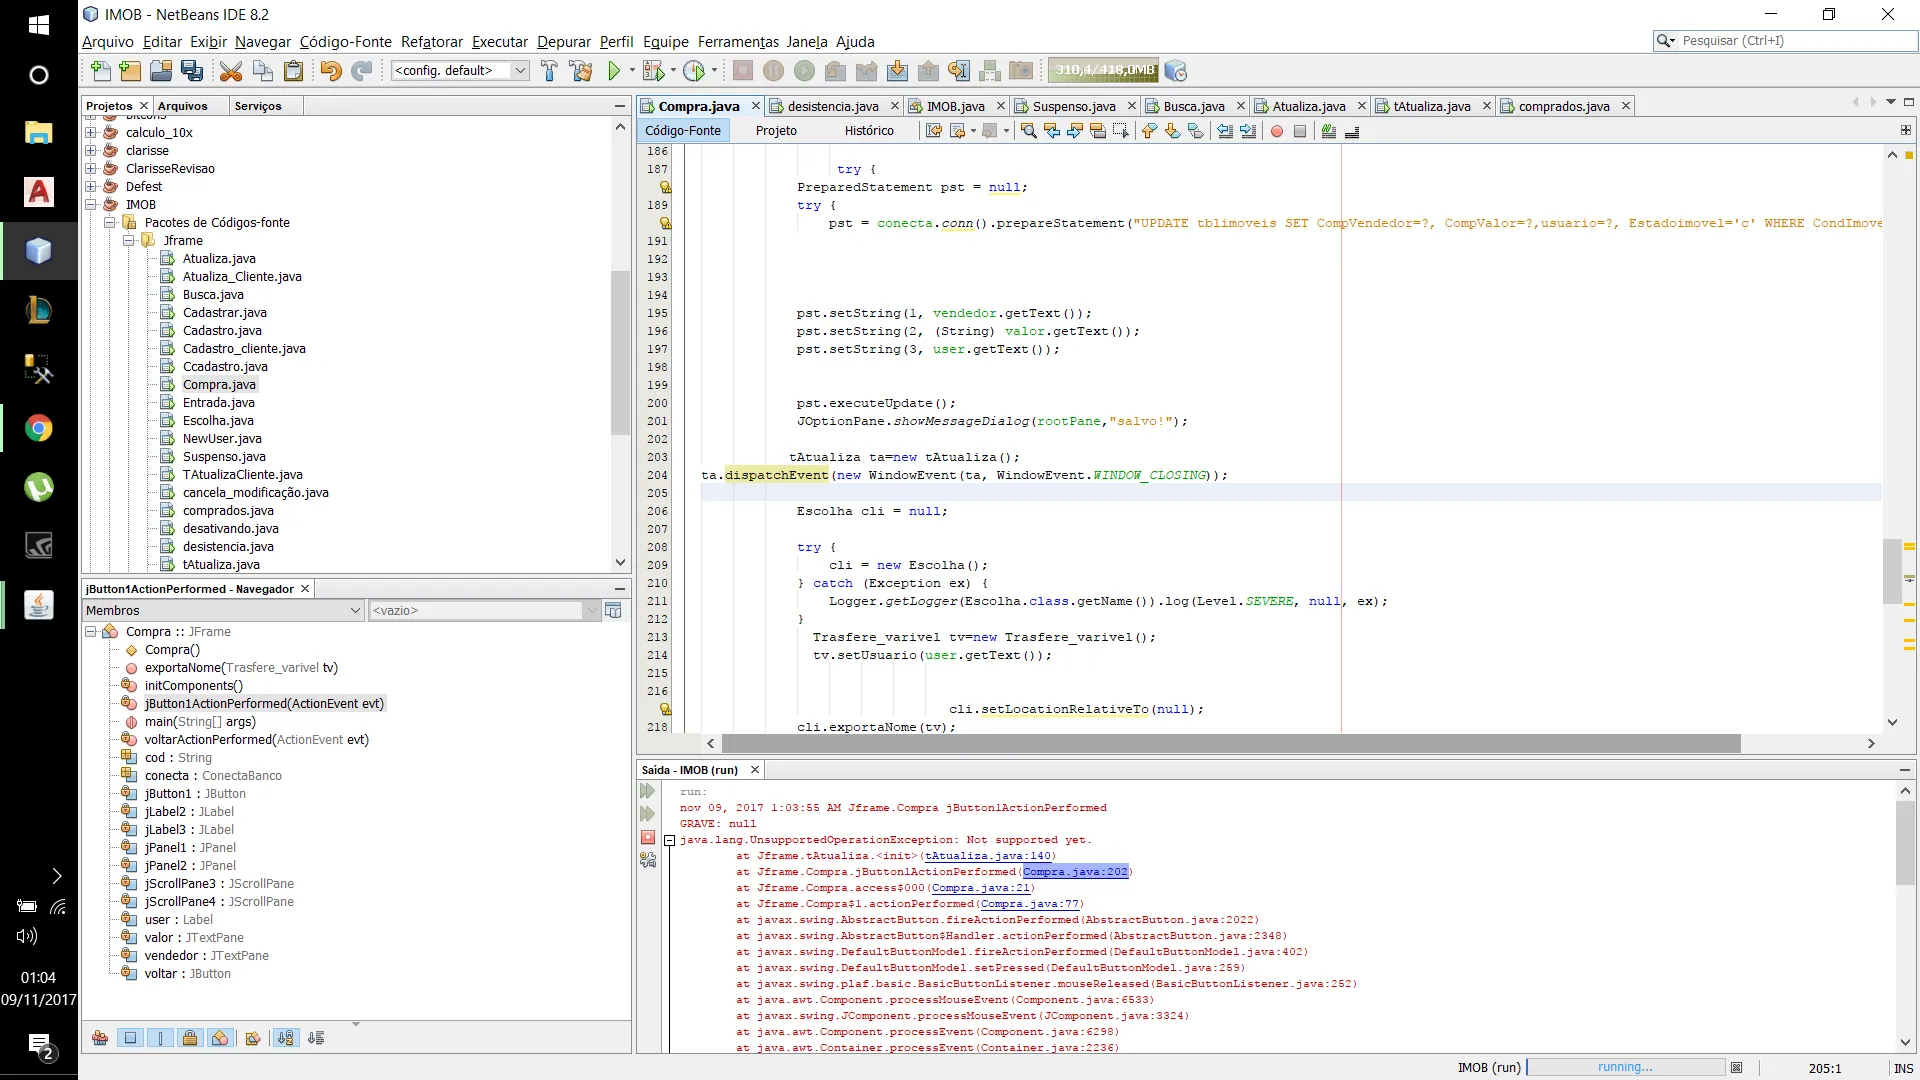Click the New Project toolbar icon
The width and height of the screenshot is (1920, 1080).
pyautogui.click(x=130, y=71)
